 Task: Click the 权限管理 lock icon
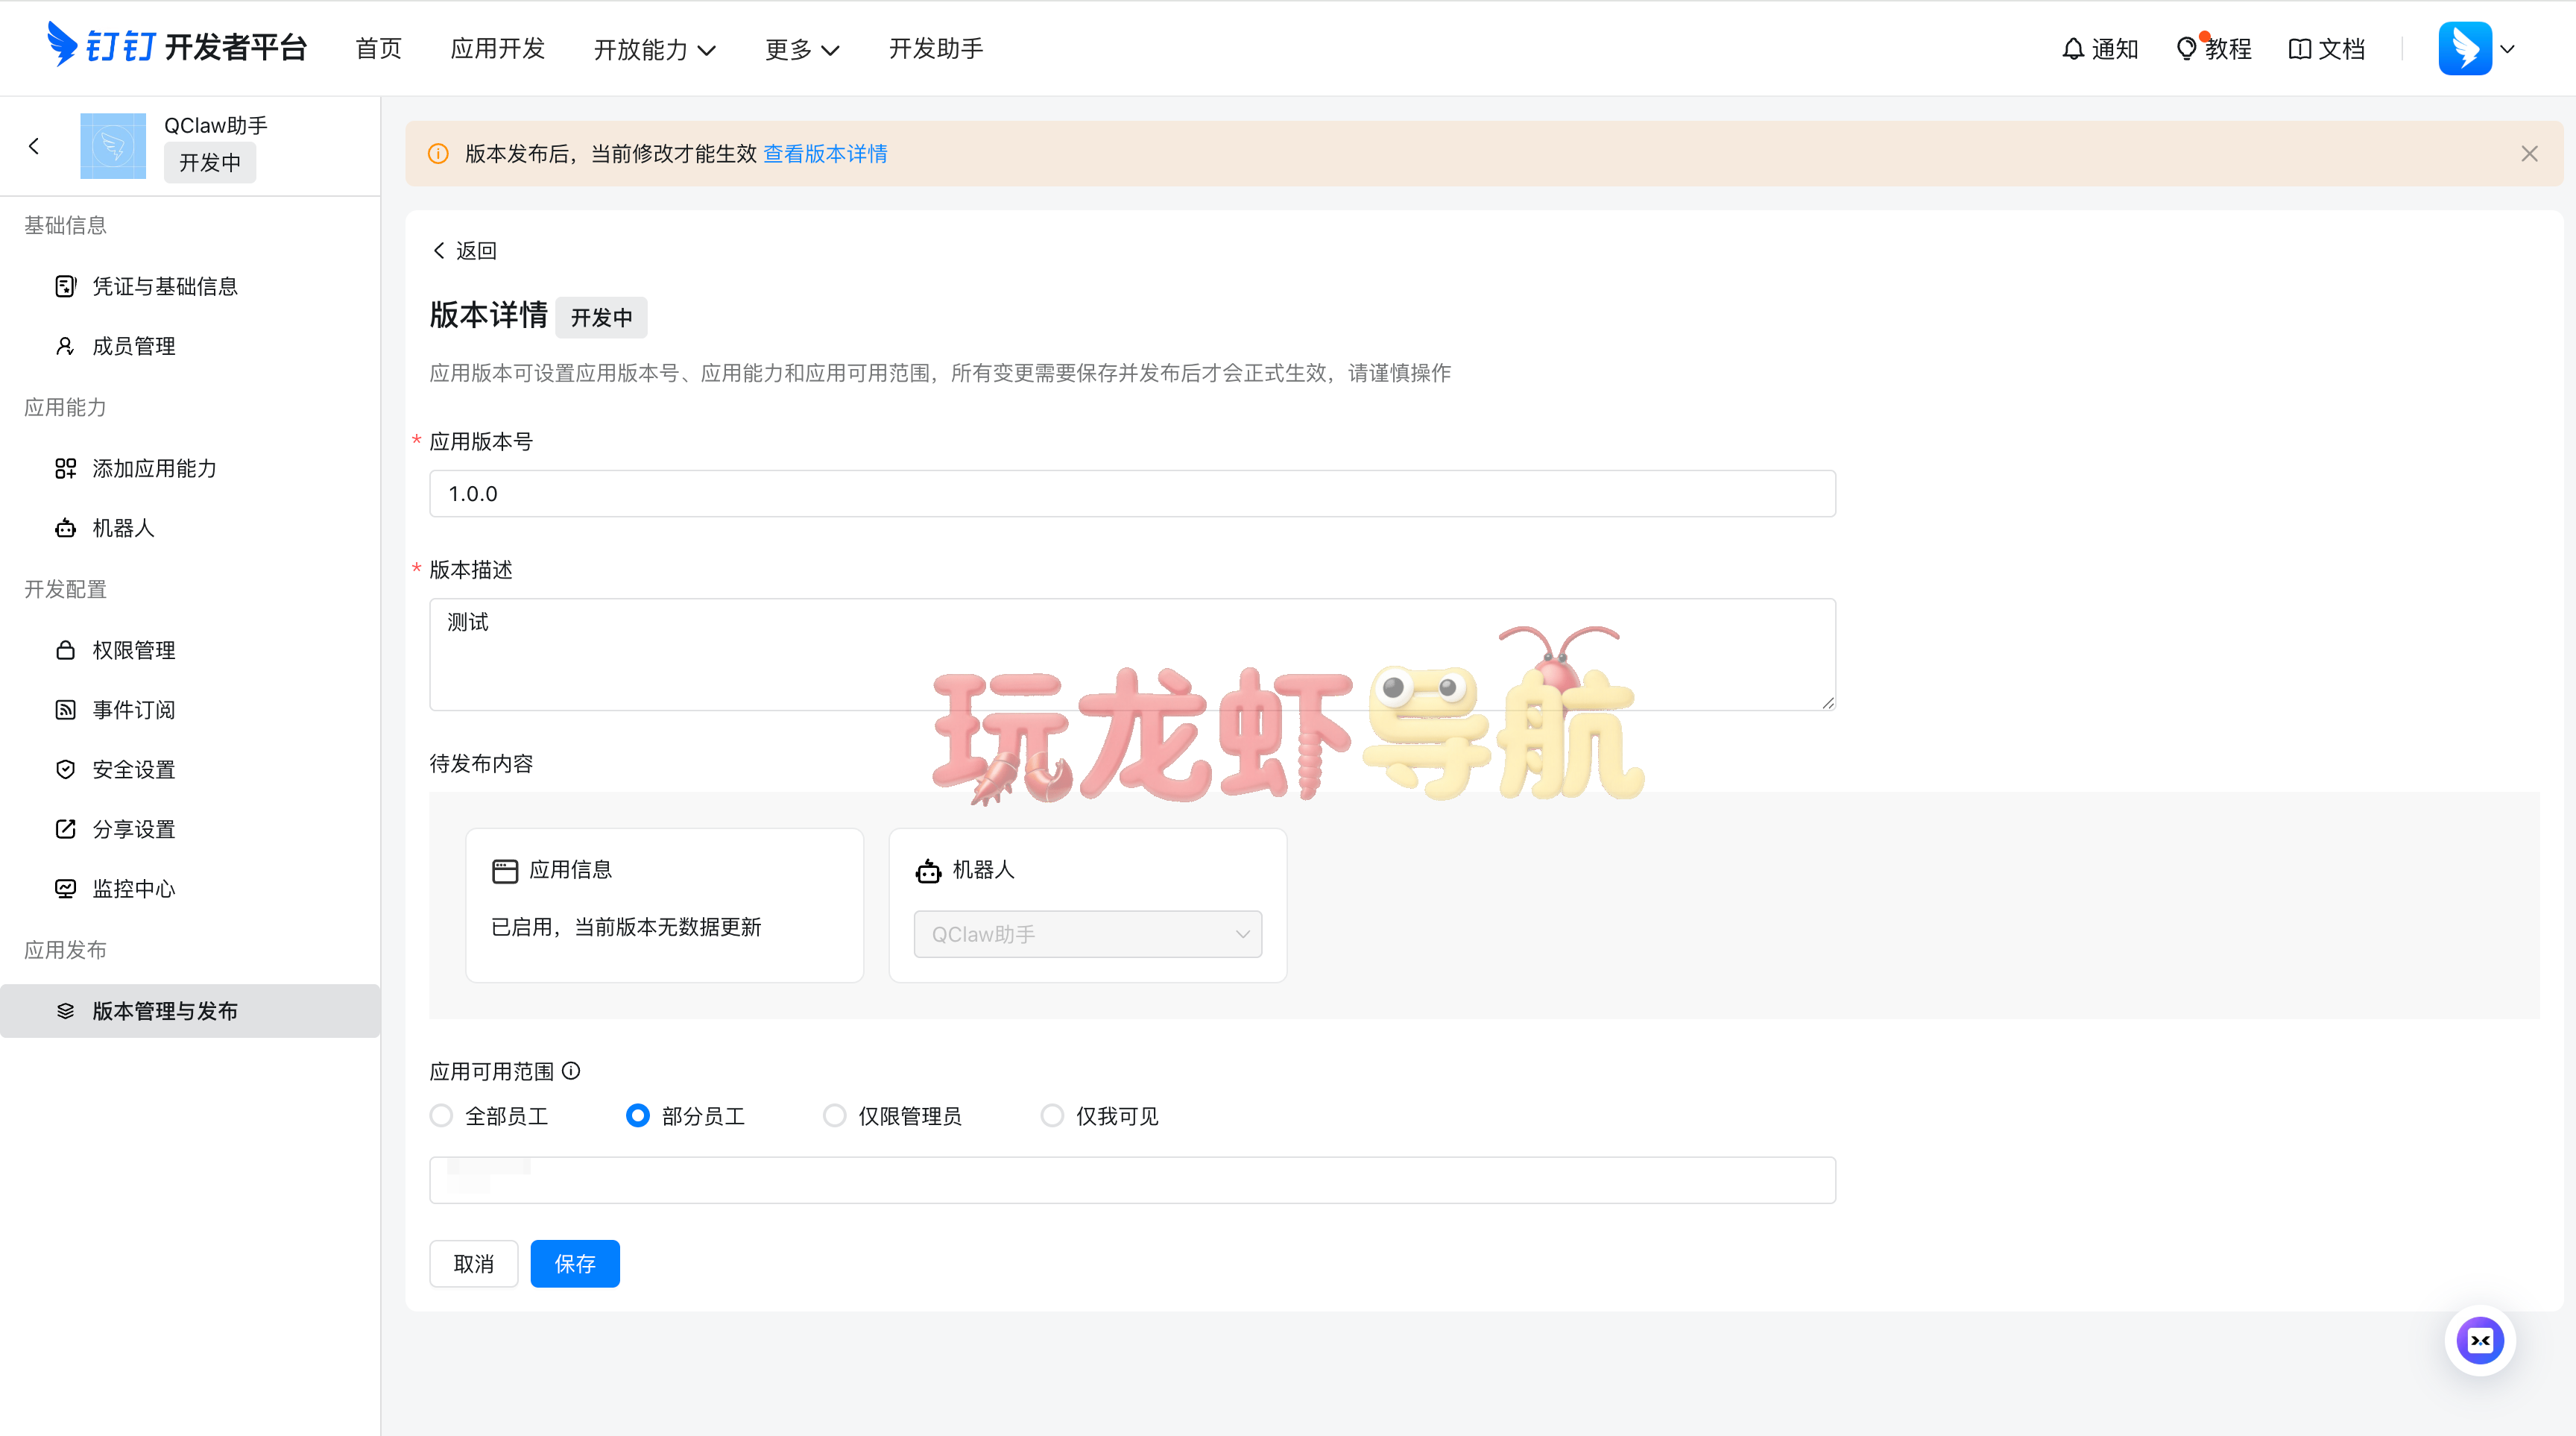point(65,650)
